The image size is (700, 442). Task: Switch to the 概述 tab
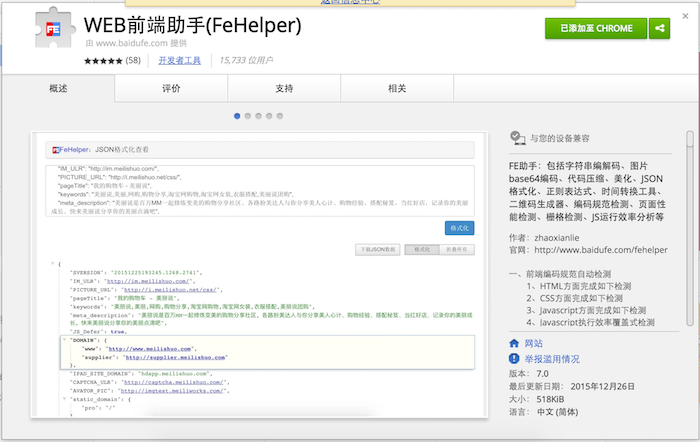point(58,88)
